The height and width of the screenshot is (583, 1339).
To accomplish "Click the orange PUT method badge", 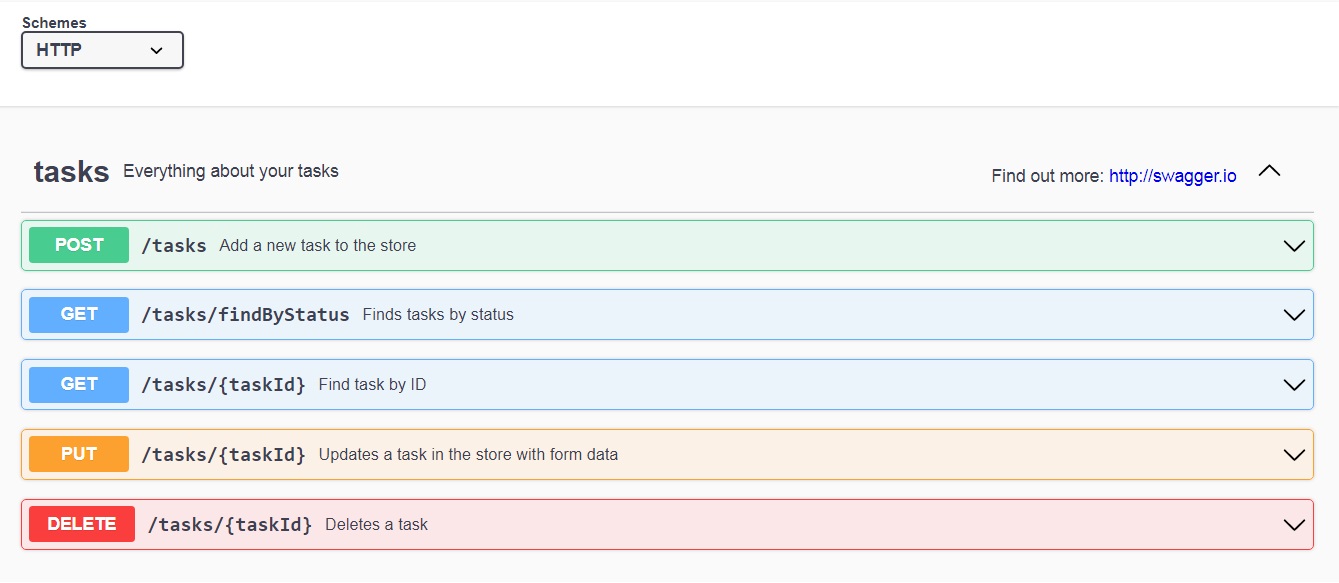I will [x=79, y=453].
